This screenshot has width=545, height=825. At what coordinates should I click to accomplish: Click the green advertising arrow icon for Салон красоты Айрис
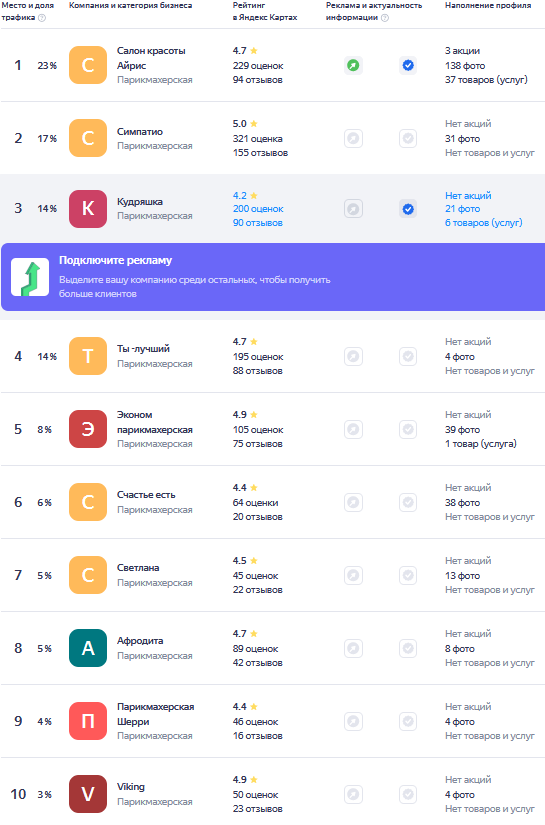pyautogui.click(x=354, y=66)
